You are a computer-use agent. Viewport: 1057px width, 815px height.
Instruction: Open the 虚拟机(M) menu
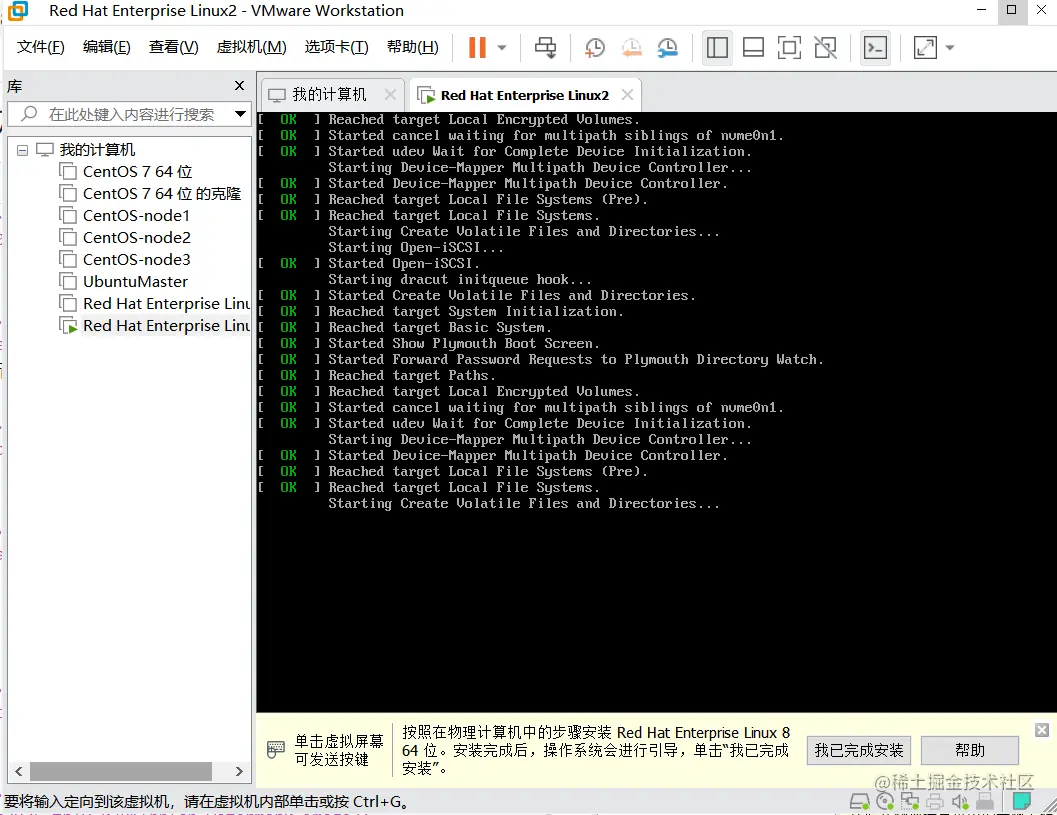coord(251,47)
